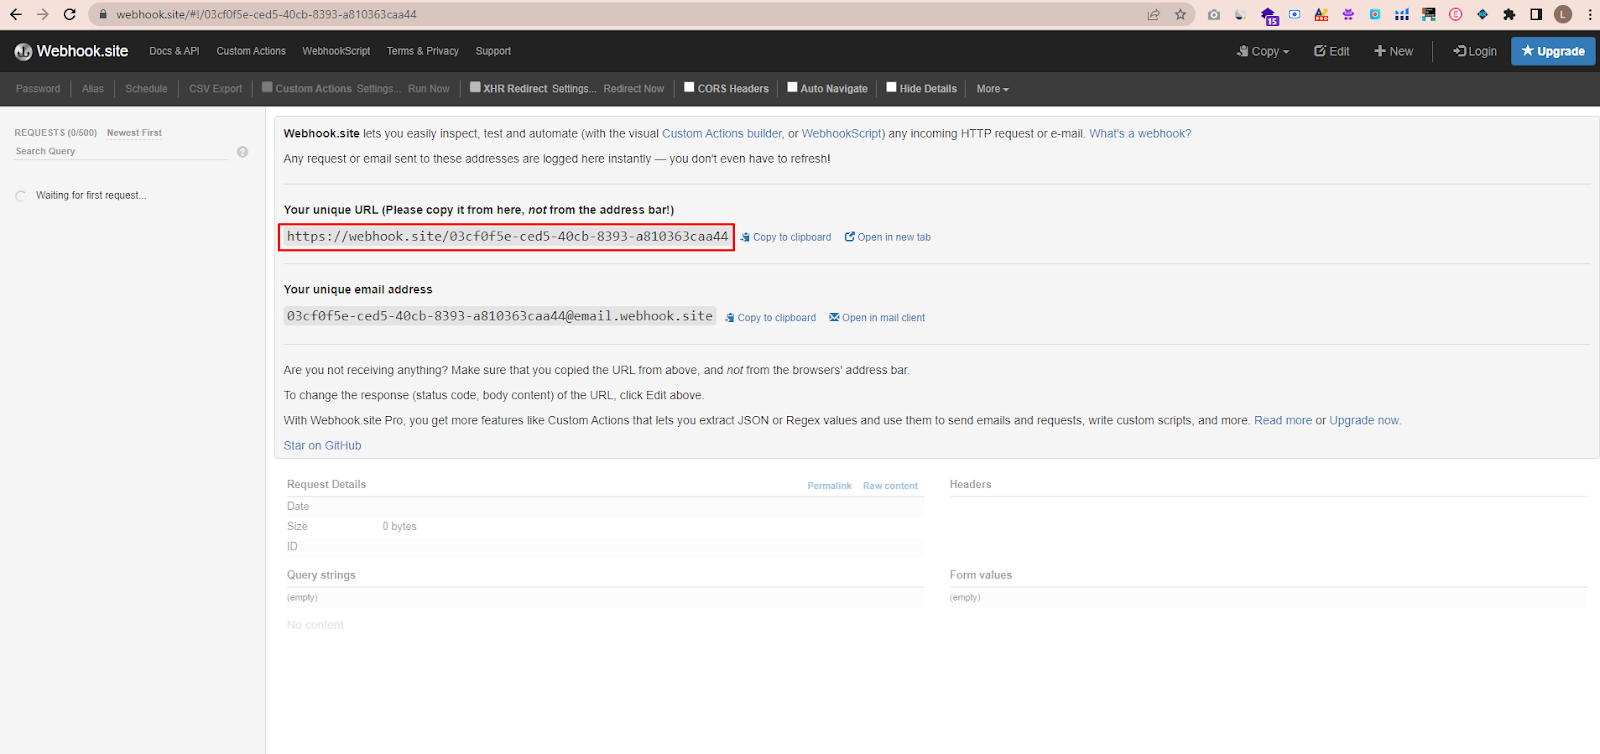Image resolution: width=1600 pixels, height=754 pixels.
Task: Open the graduation cap extension with badge 15
Action: pos(1269,15)
